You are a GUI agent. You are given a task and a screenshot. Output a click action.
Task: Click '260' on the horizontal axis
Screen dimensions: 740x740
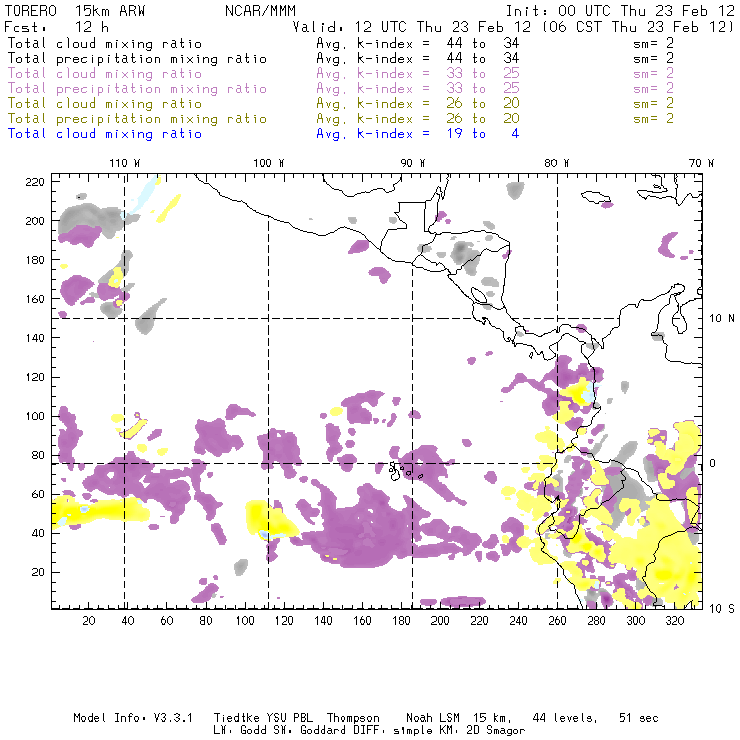click(557, 621)
